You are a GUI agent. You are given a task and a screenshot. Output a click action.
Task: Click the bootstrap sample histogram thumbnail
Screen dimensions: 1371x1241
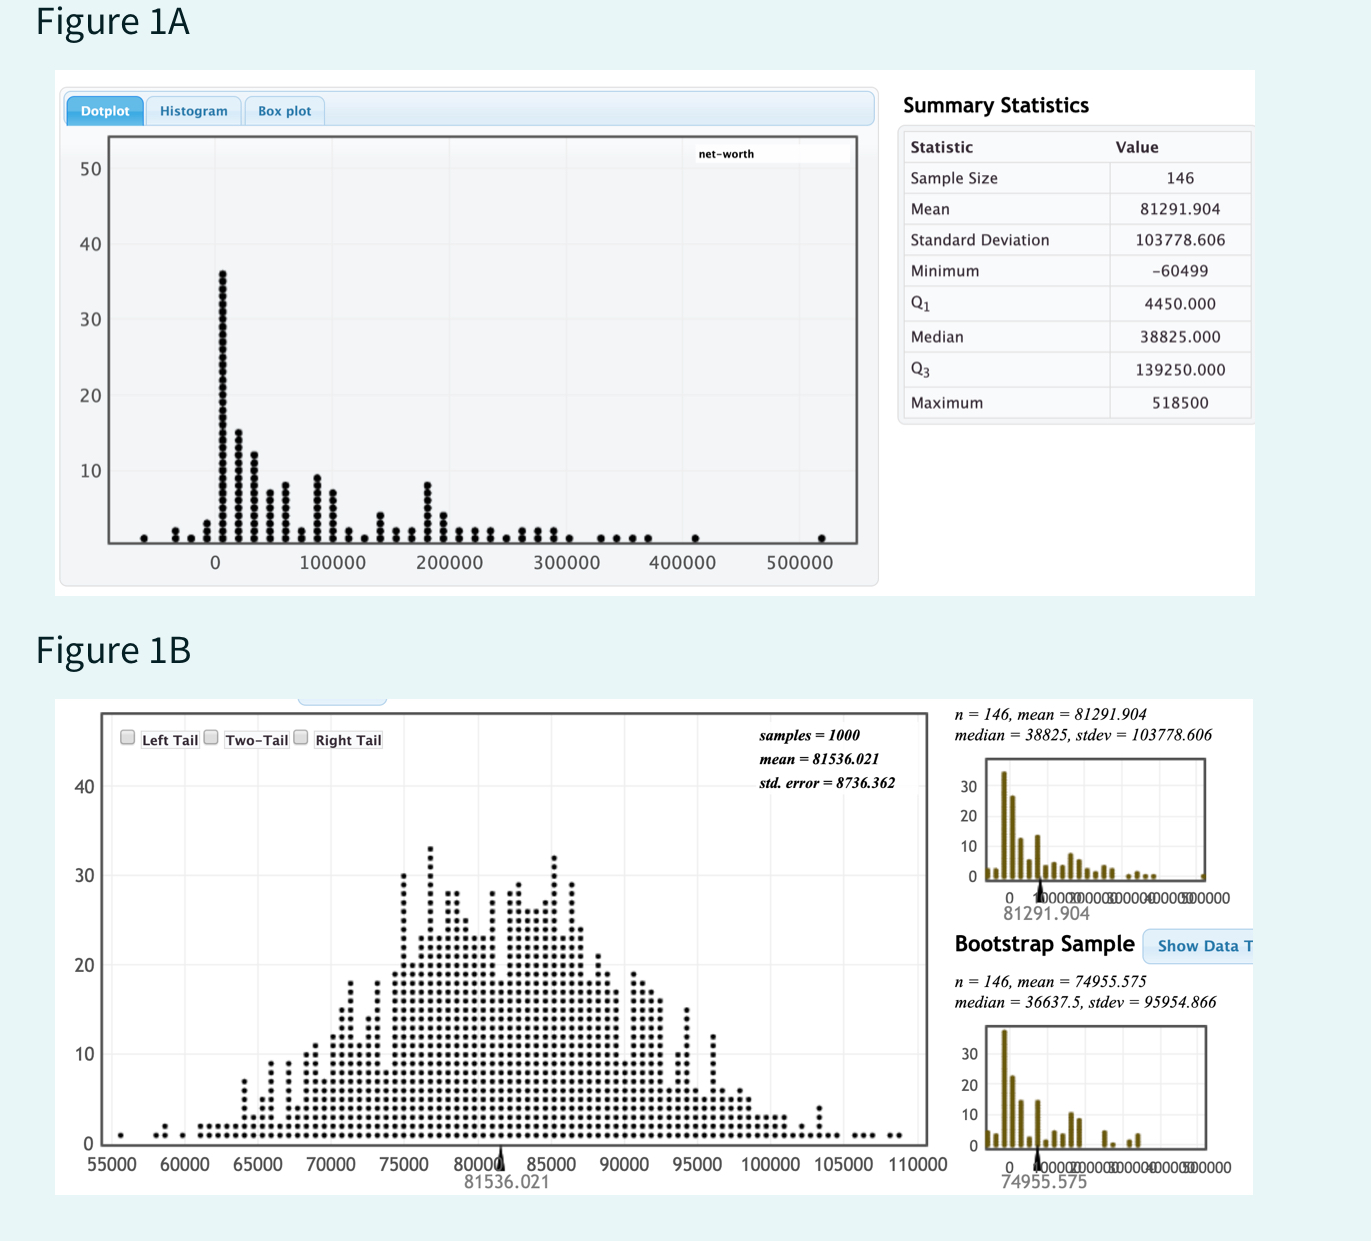pos(1096,1088)
